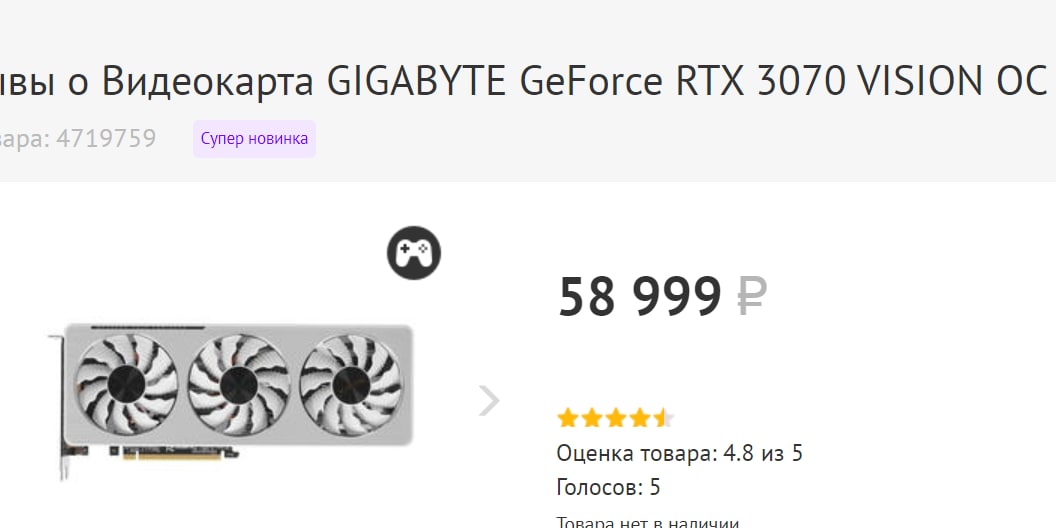This screenshot has width=1056, height=528.
Task: Click the middle fan of the graphics card
Action: tap(238, 383)
